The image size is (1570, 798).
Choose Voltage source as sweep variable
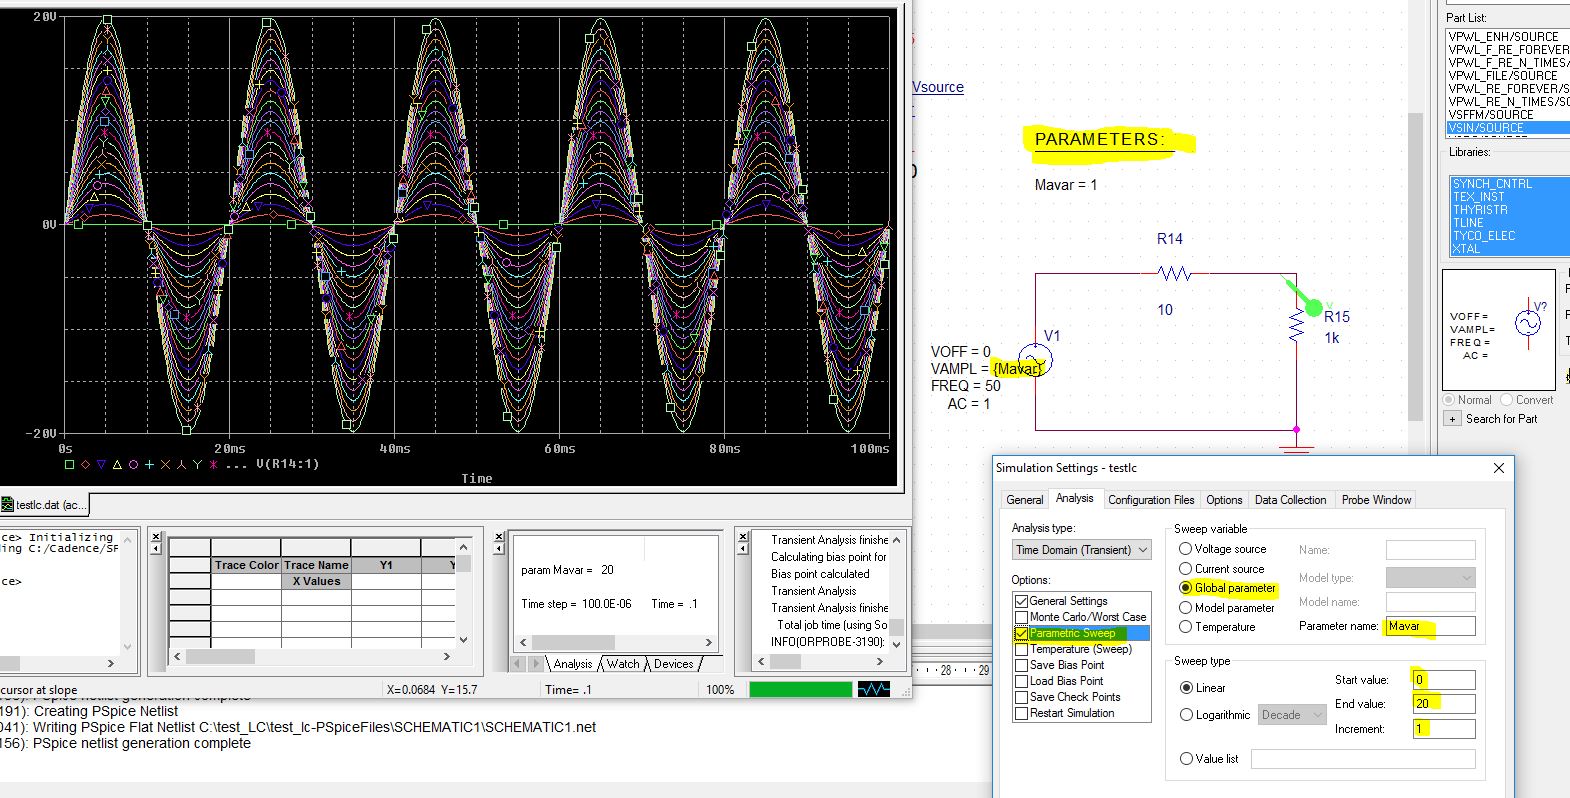click(x=1186, y=549)
